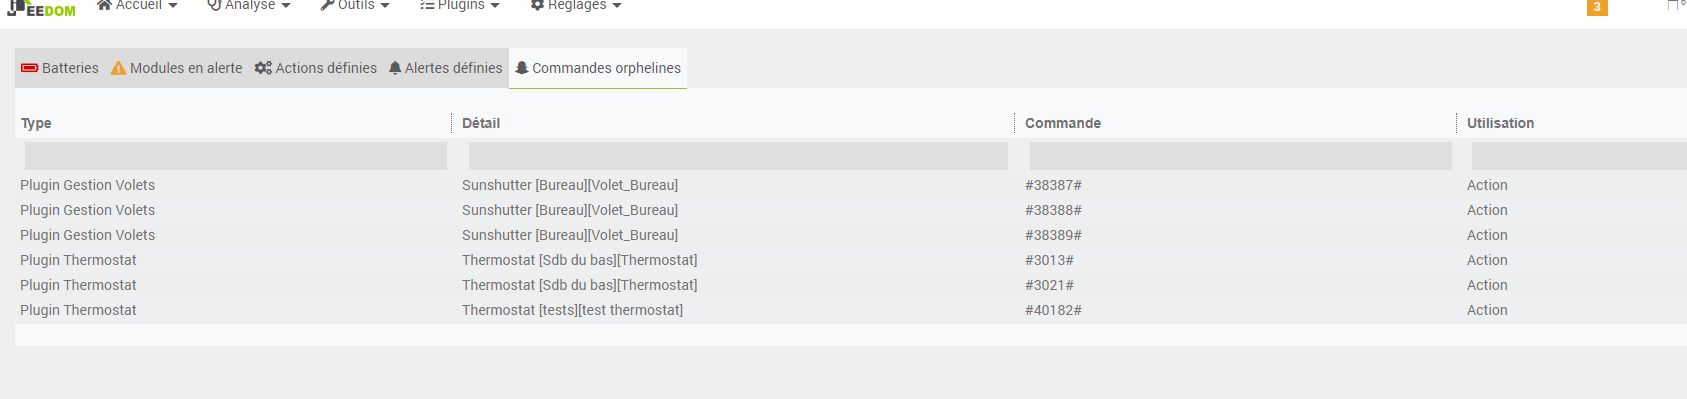Sort table by the Type column header
1687x399 pixels.
(36, 123)
